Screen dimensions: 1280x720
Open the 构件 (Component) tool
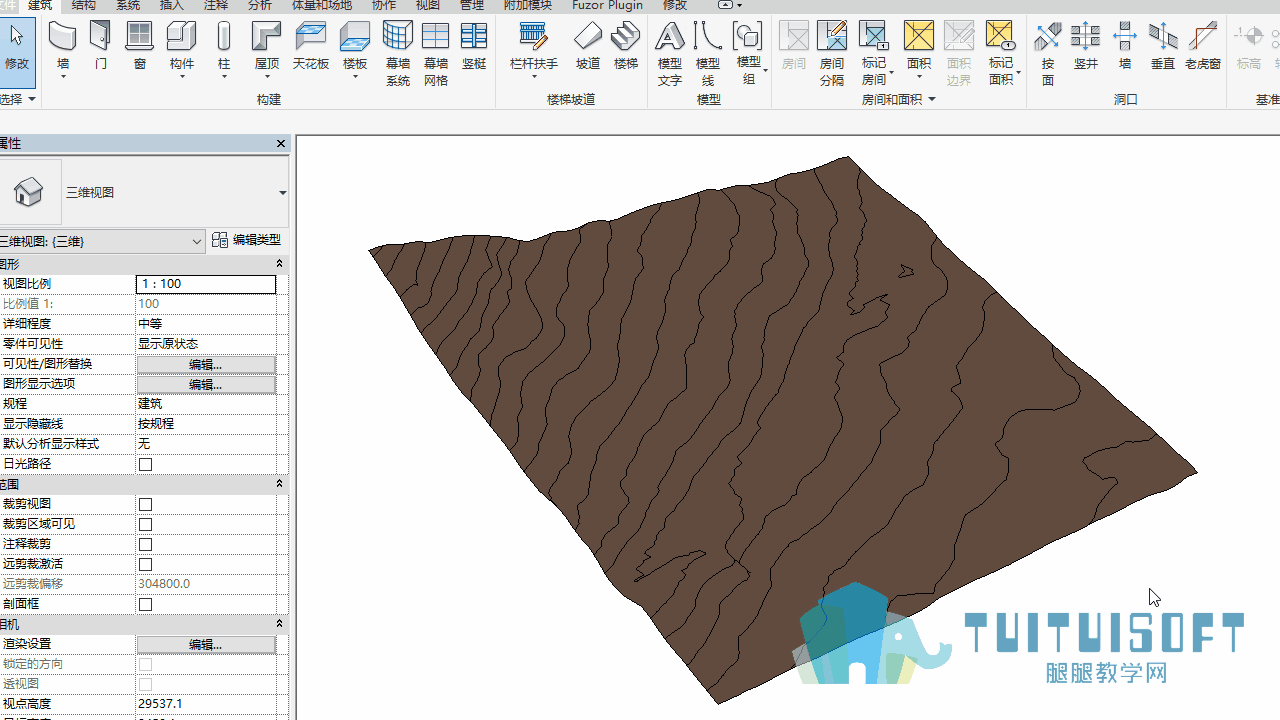pyautogui.click(x=181, y=48)
